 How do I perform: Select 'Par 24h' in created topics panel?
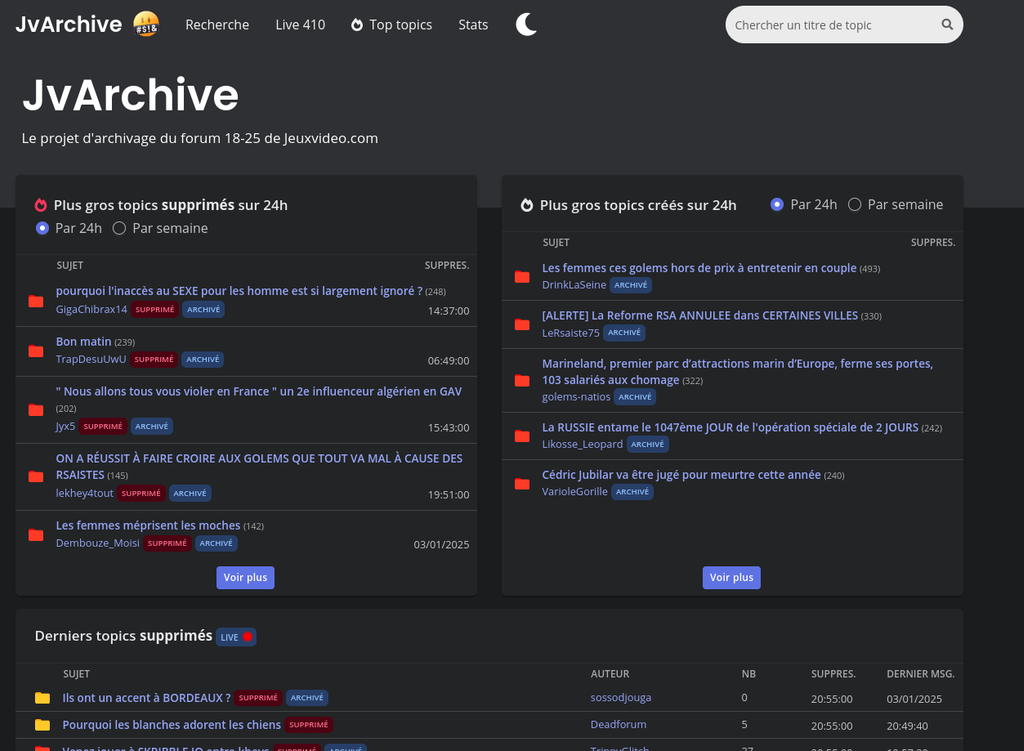point(777,204)
